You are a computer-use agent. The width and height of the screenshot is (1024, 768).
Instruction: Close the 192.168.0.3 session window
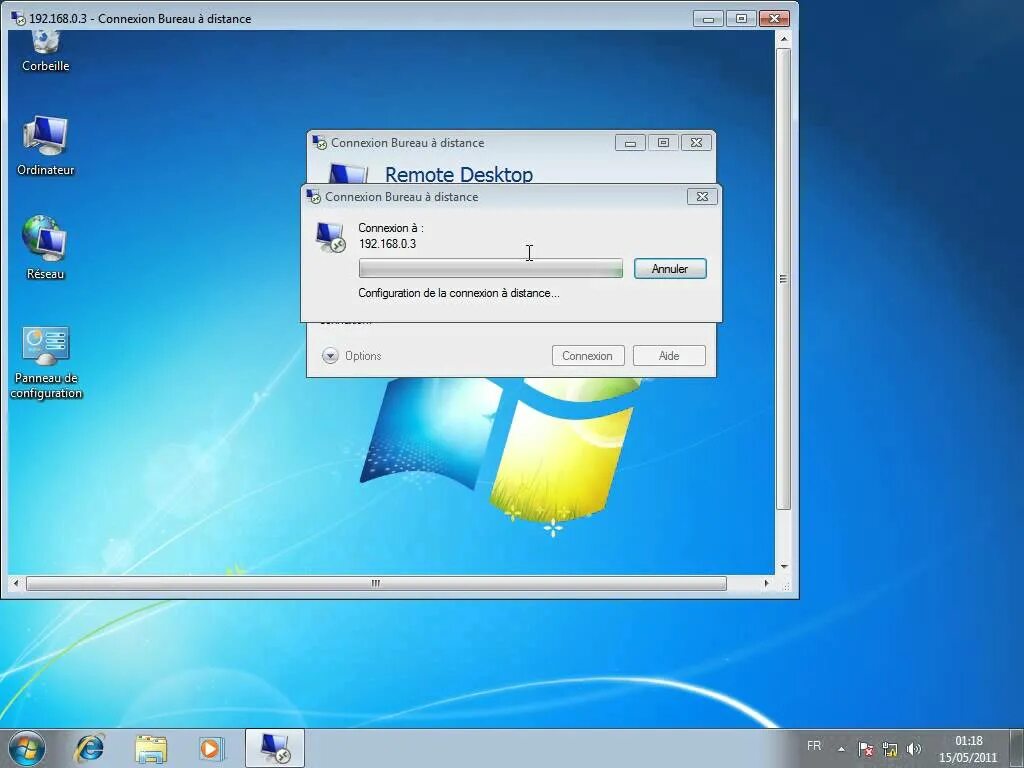click(x=774, y=18)
